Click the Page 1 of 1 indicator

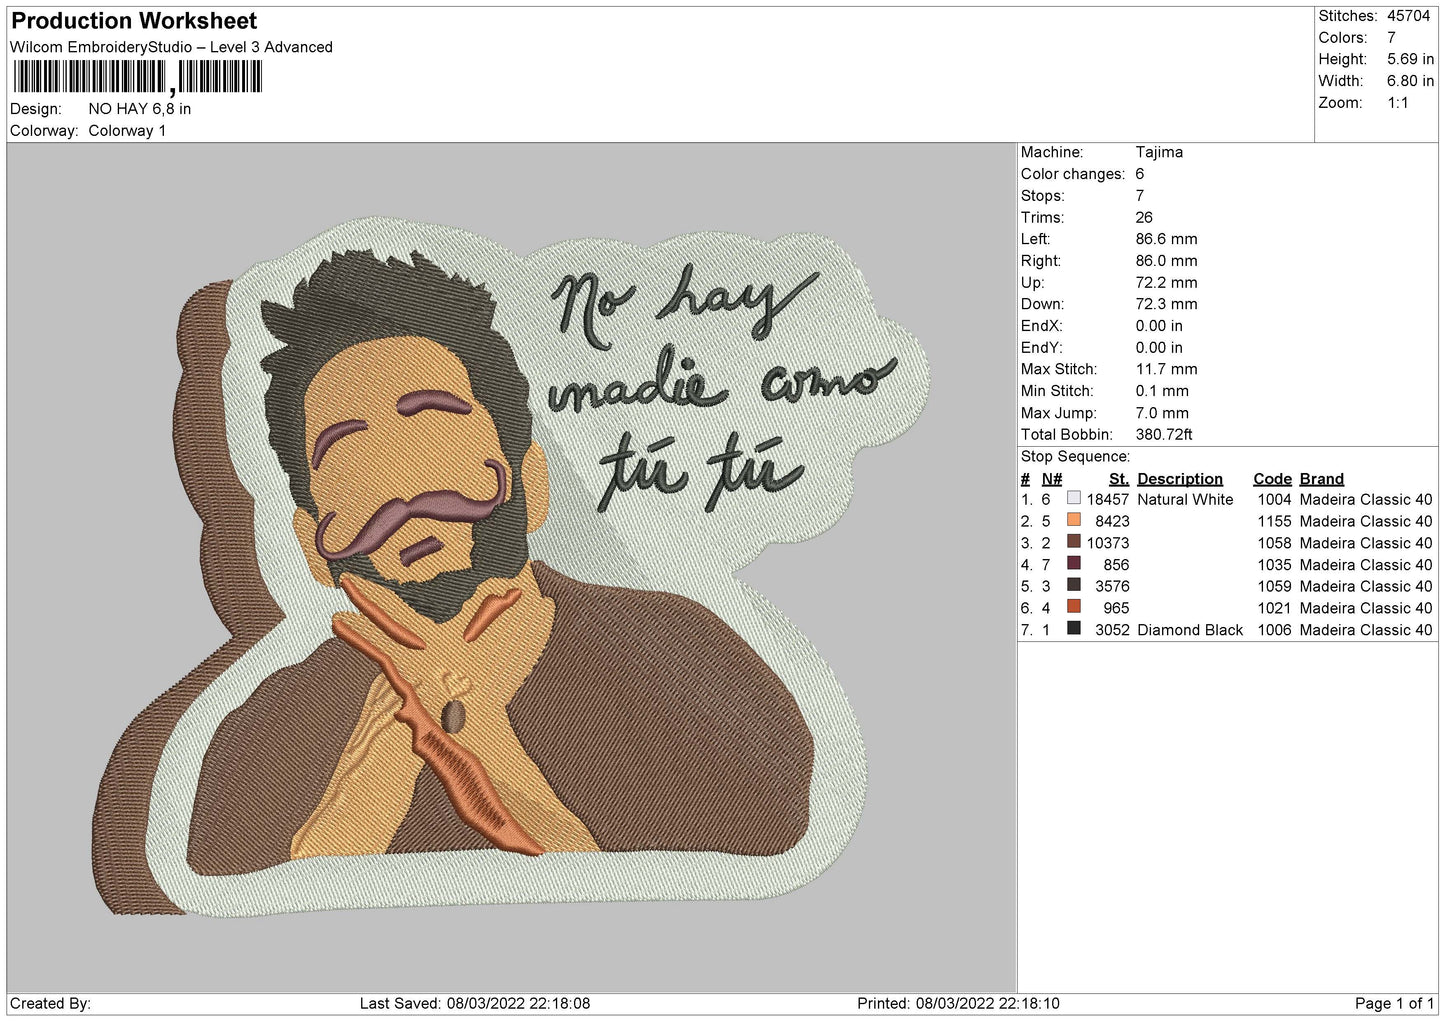(x=1394, y=1003)
